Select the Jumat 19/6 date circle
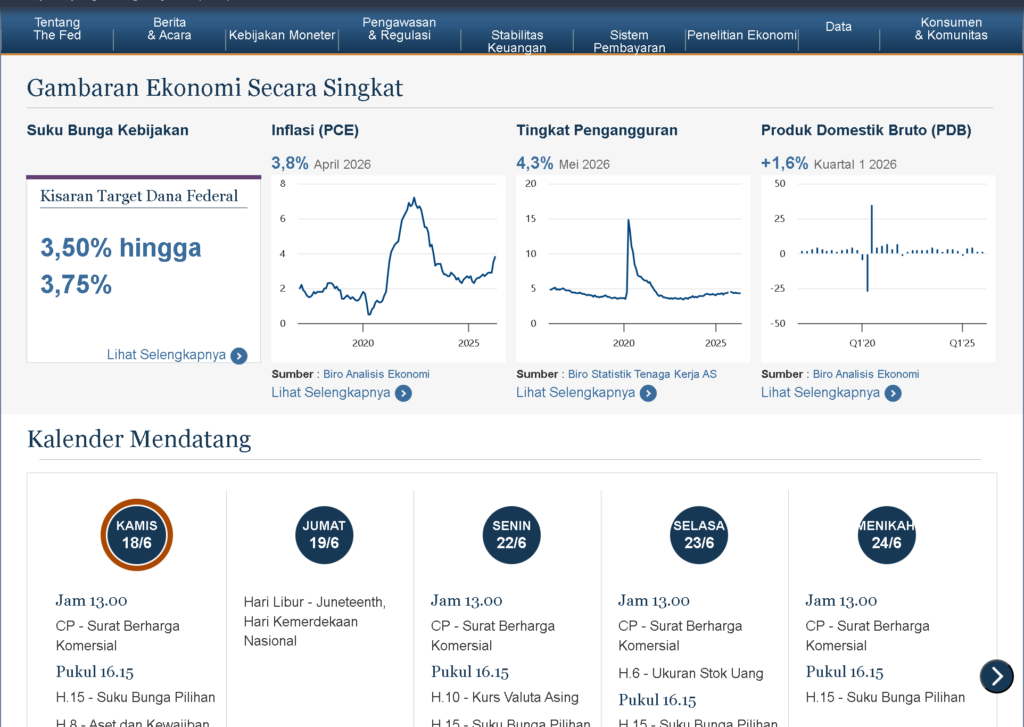The height and width of the screenshot is (727, 1024). coord(324,535)
